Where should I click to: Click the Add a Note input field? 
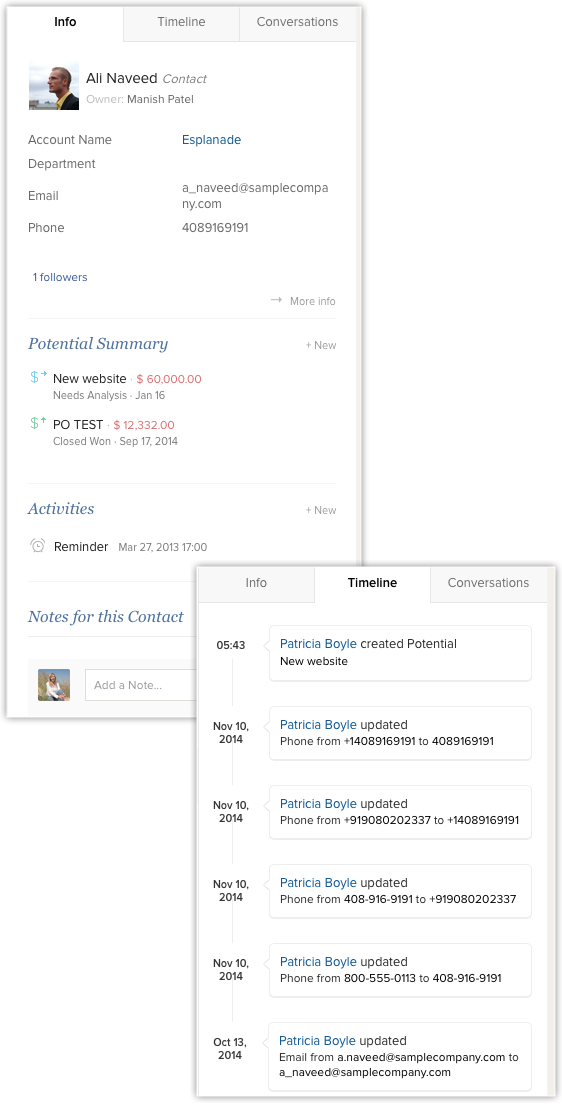[141, 684]
